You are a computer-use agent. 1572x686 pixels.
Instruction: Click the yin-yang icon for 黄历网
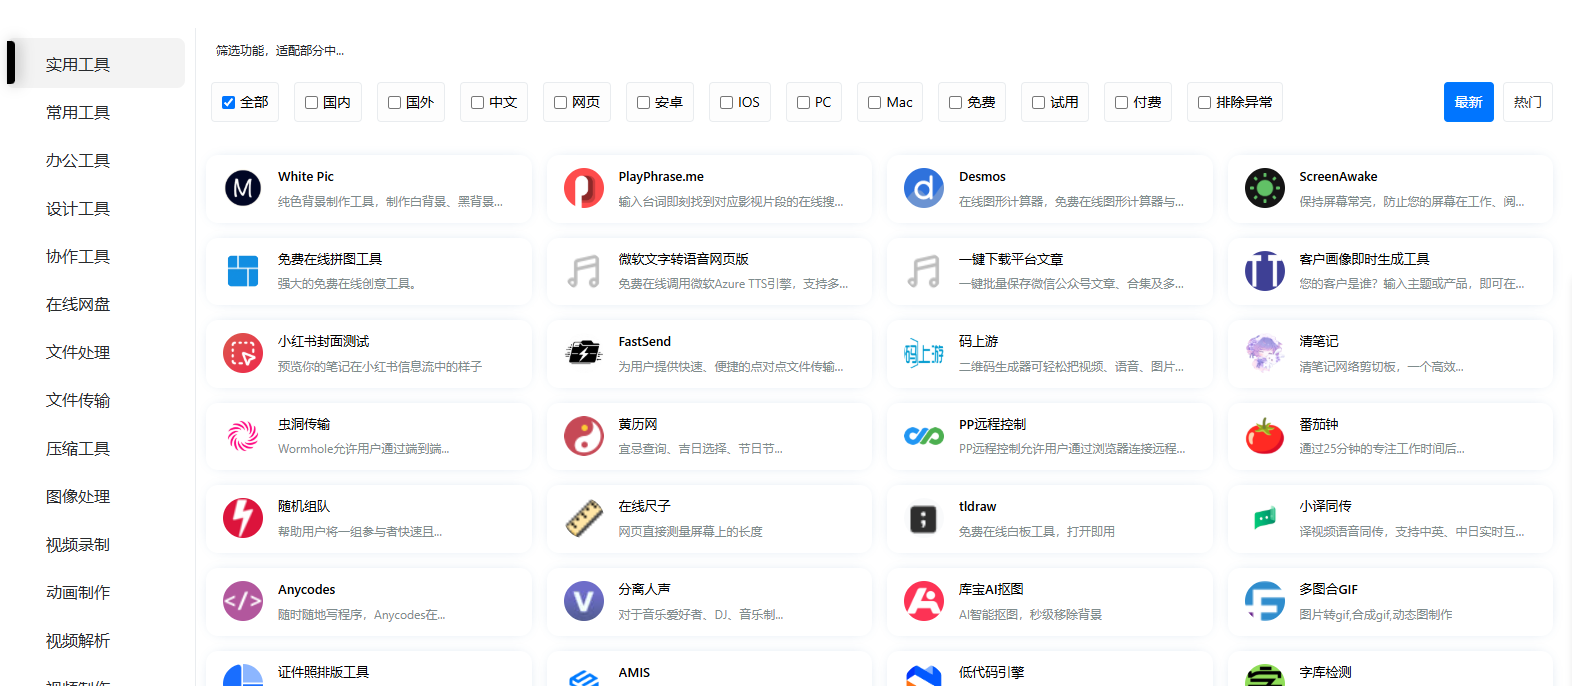click(583, 436)
